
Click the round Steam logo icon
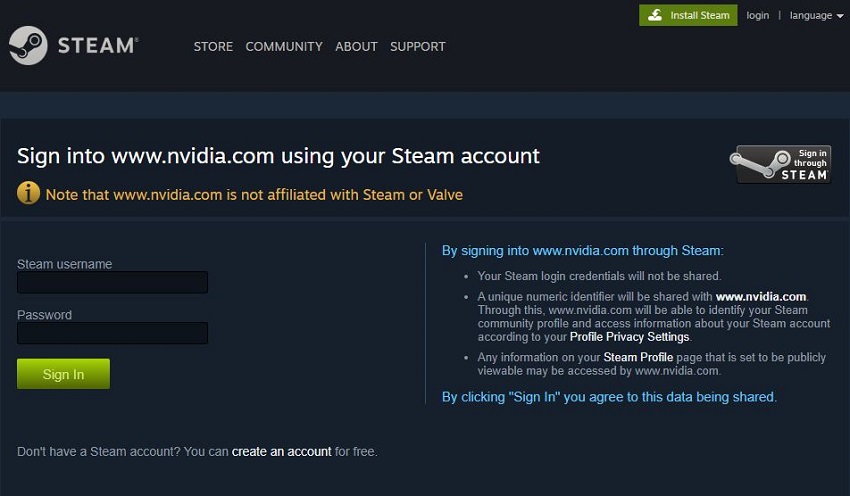coord(28,46)
